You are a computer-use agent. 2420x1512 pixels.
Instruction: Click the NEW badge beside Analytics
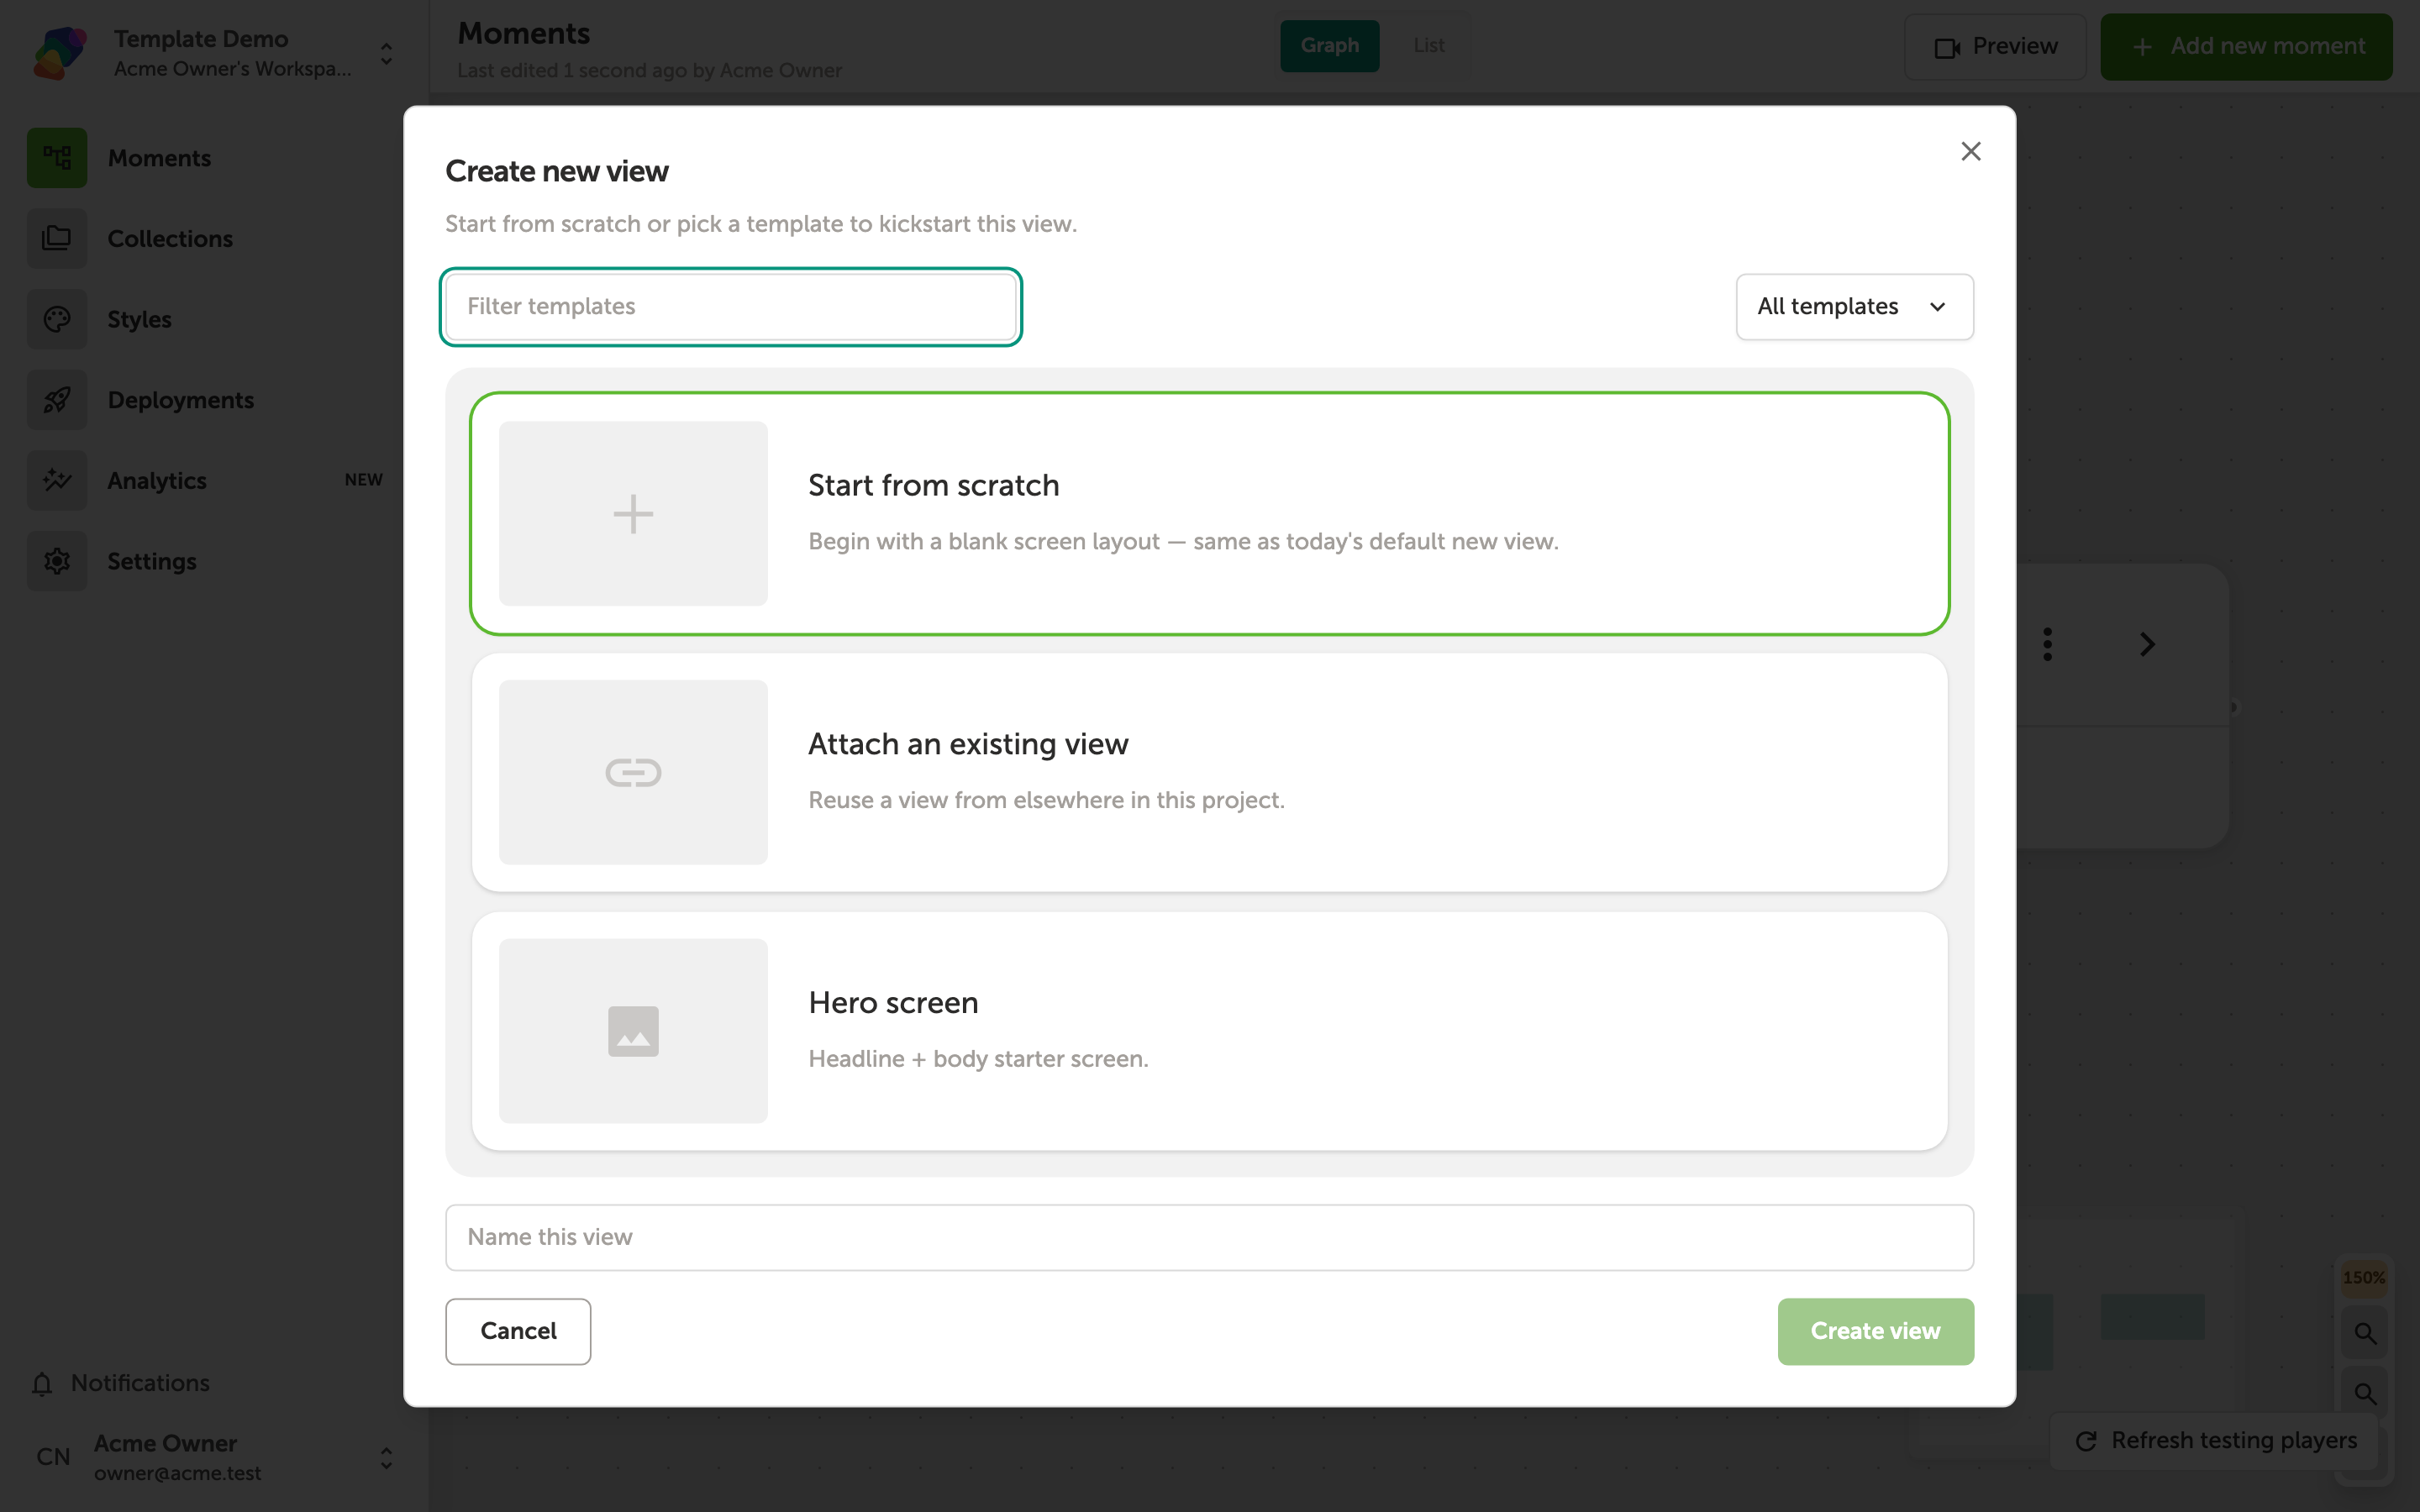363,480
